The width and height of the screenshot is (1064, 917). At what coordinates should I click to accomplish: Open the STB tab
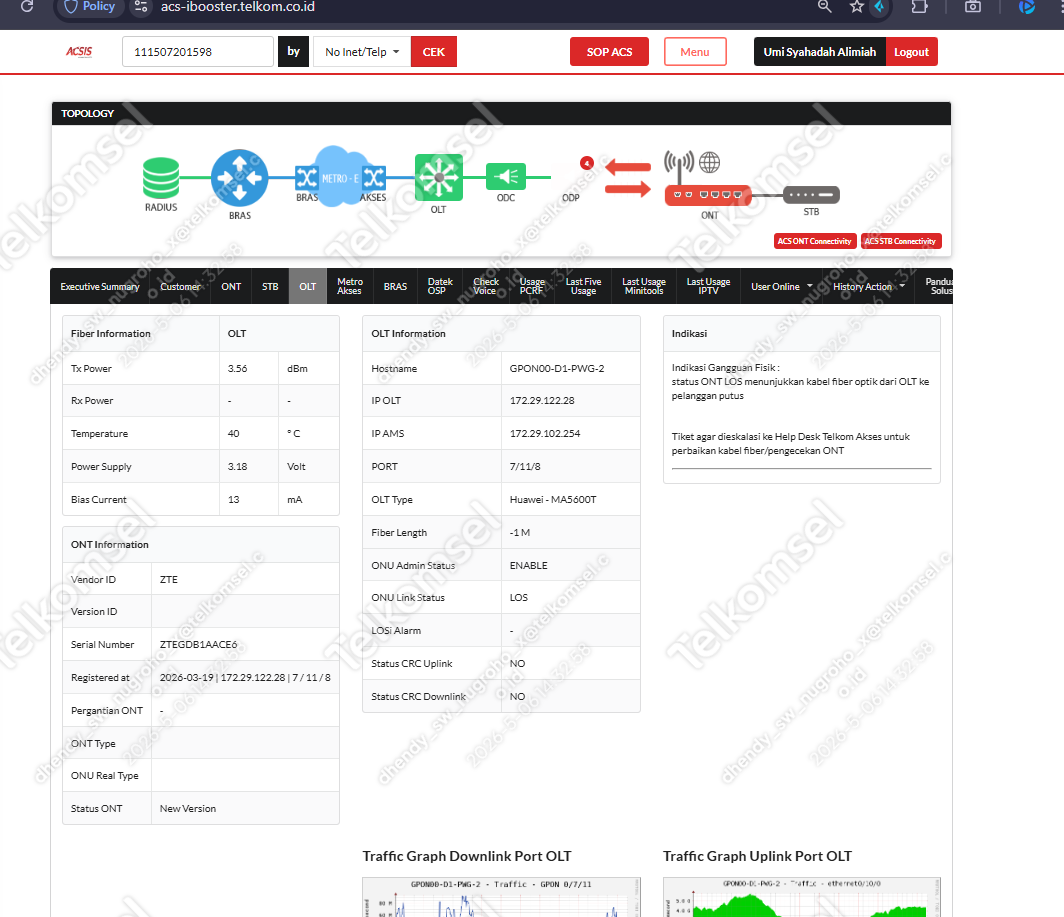(x=270, y=286)
